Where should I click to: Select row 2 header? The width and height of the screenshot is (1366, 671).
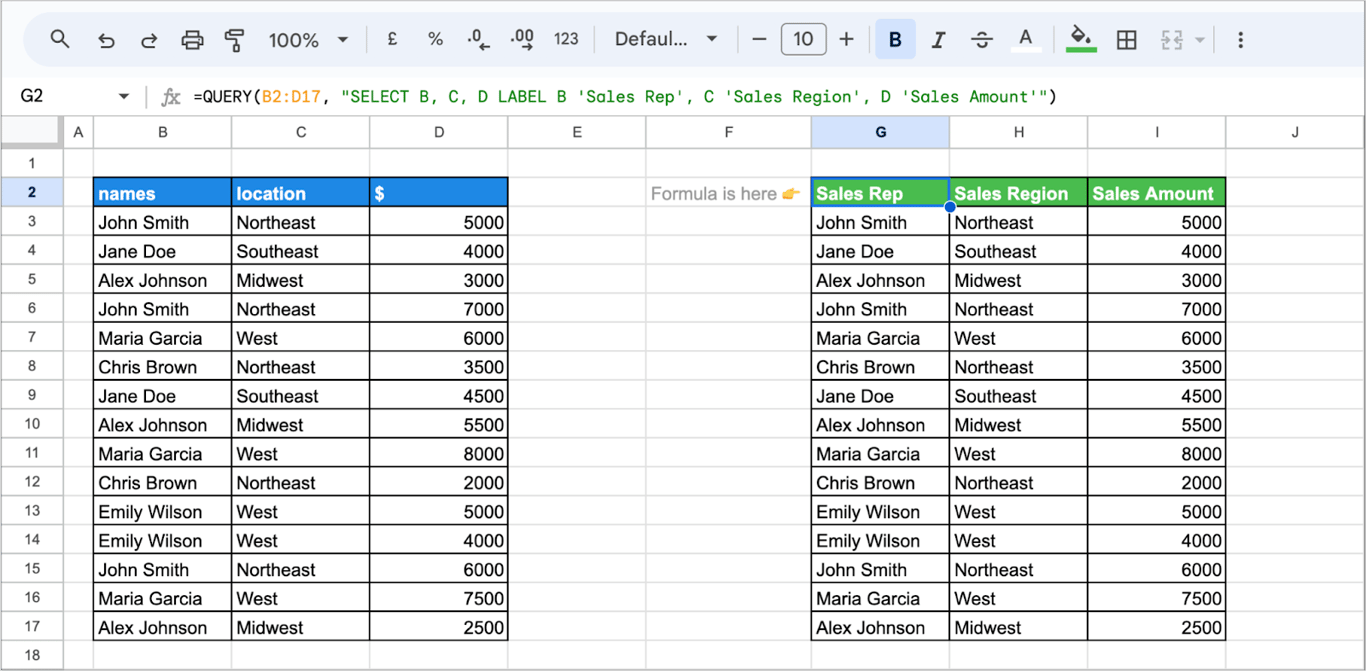click(31, 192)
